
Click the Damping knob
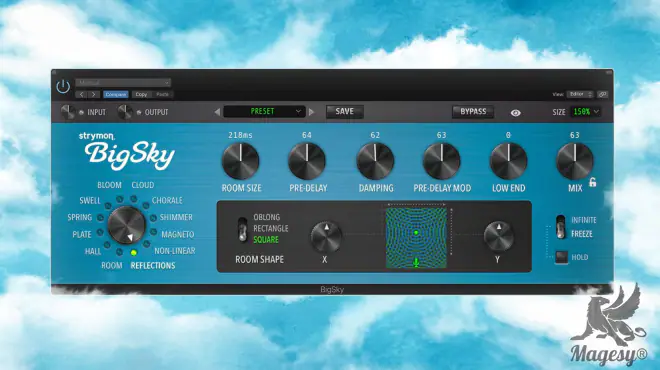point(375,161)
